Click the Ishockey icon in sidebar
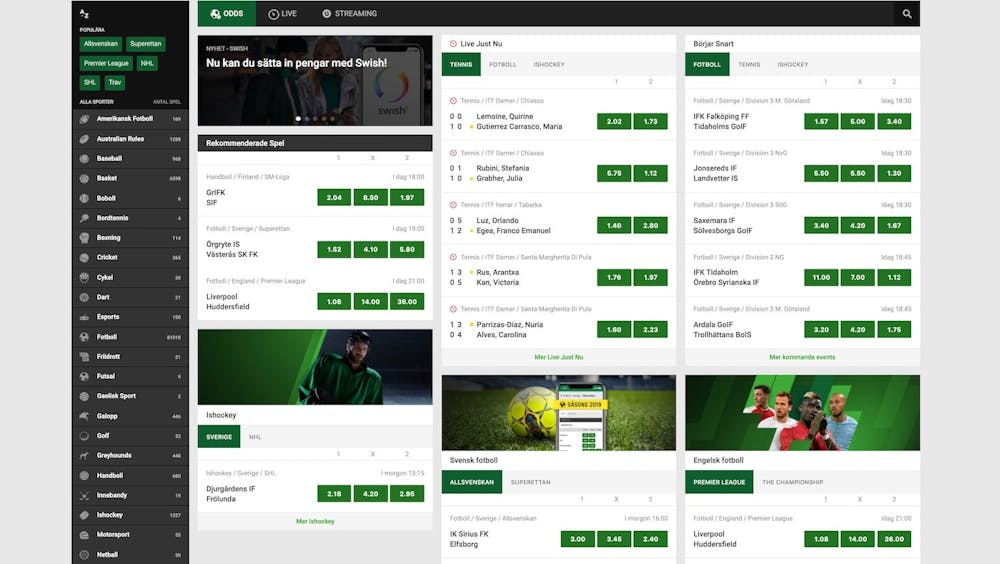 pos(84,514)
